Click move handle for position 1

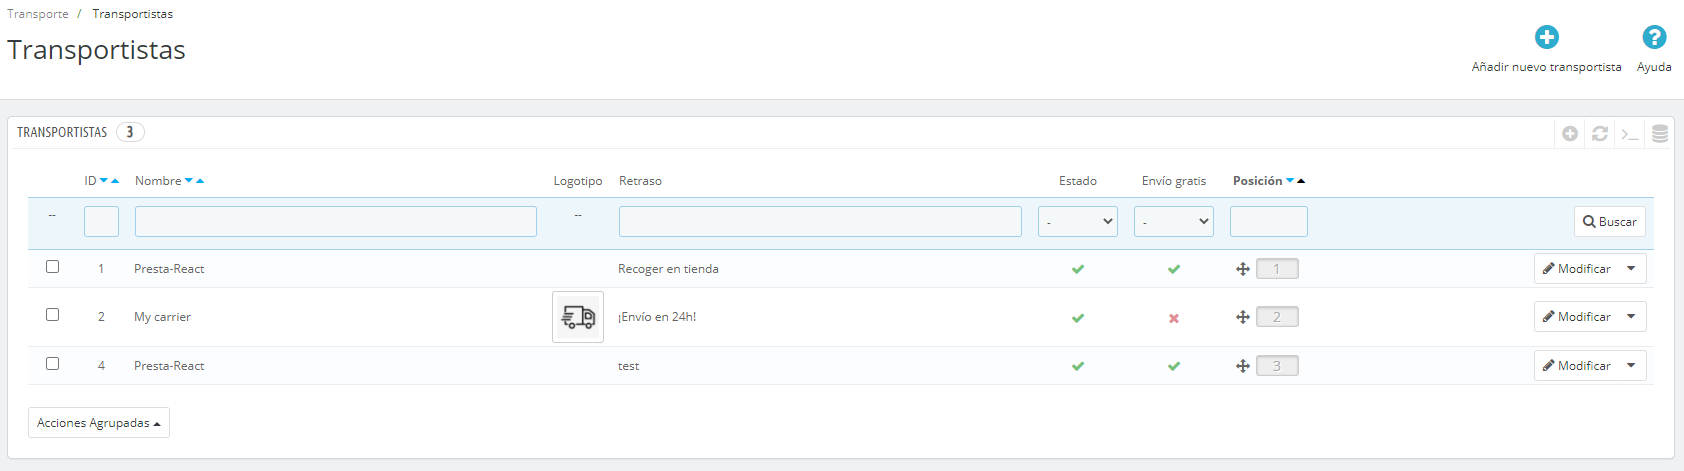1243,269
